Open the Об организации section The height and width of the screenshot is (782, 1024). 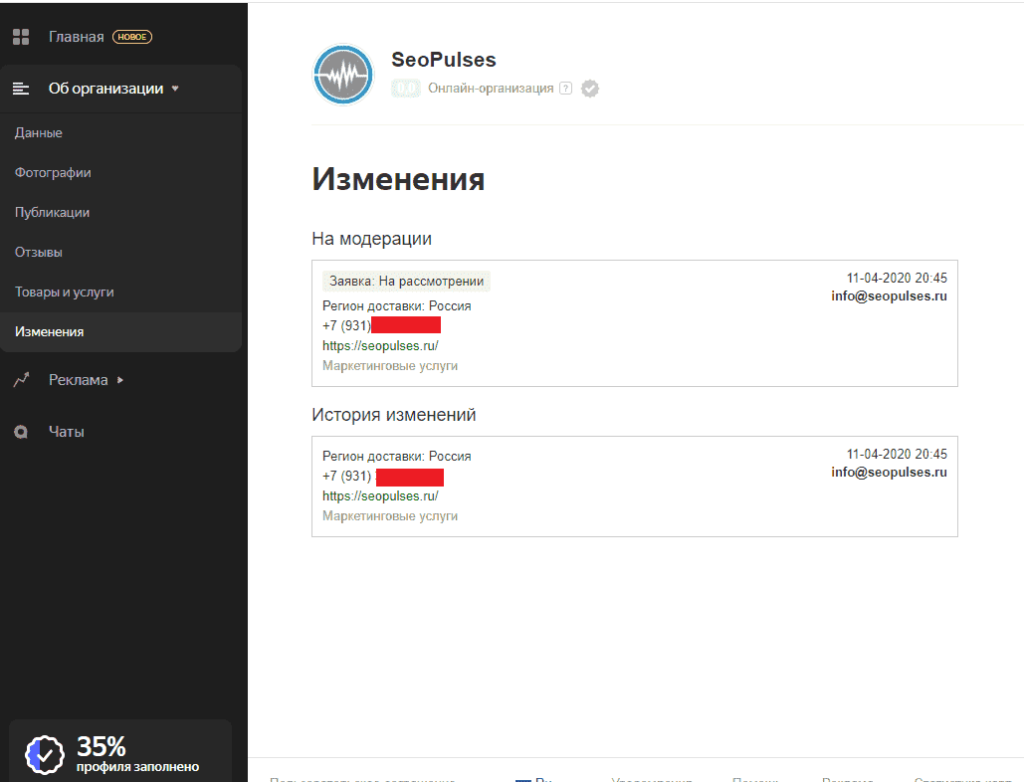(106, 88)
